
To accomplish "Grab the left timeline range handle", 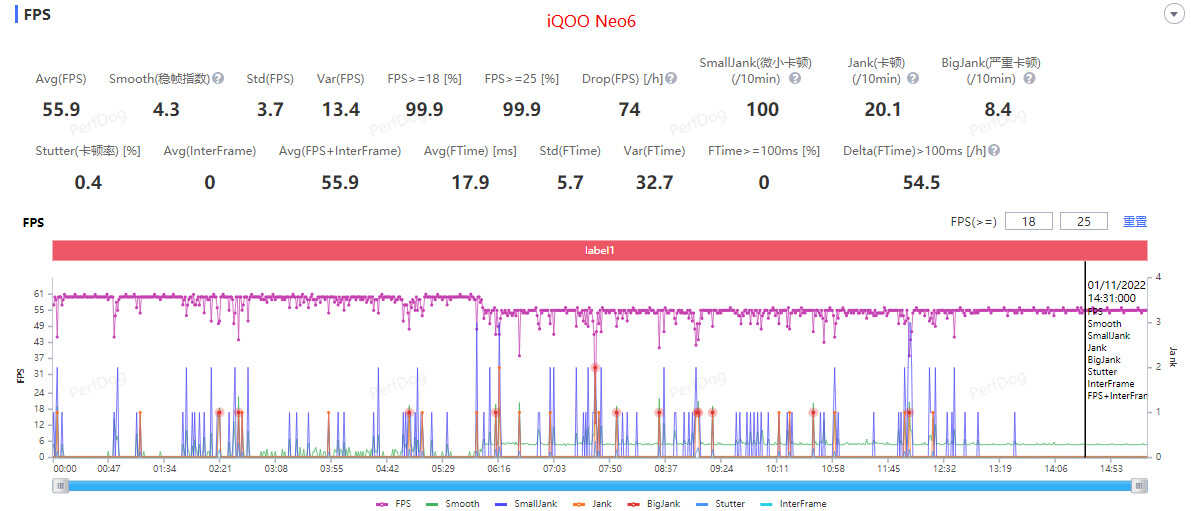I will pyautogui.click(x=60, y=485).
